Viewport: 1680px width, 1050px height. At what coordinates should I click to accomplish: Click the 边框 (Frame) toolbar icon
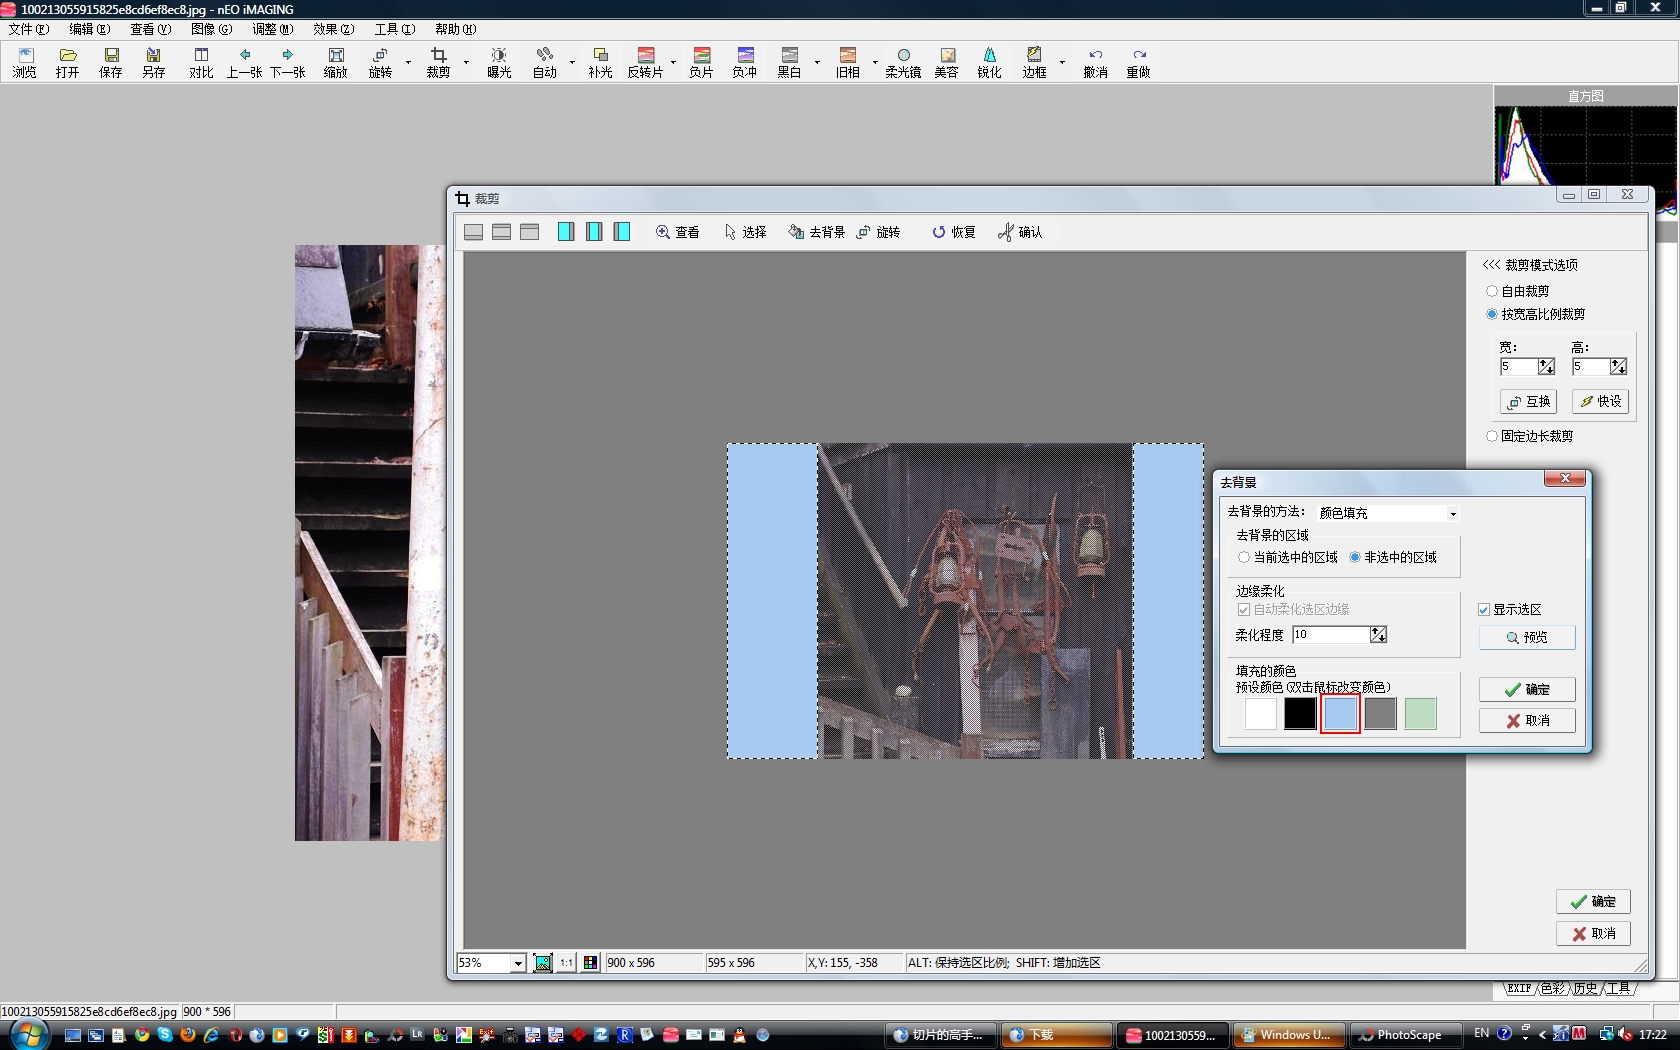(1034, 62)
